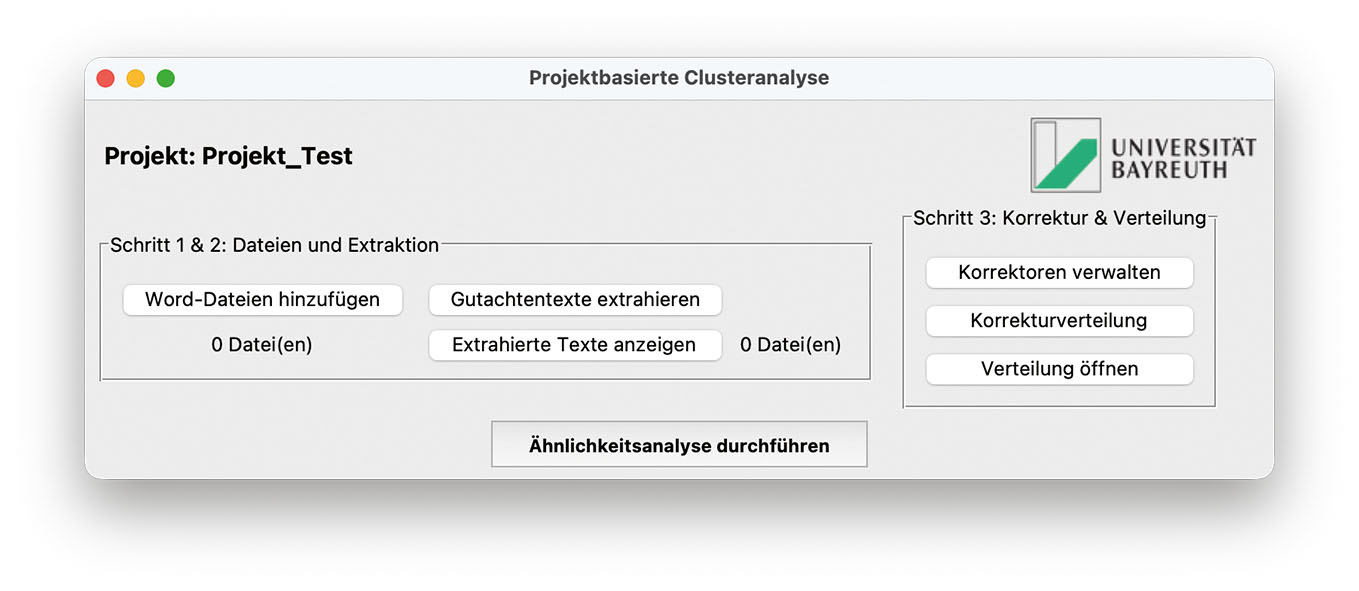Run Ähnlichkeitsanalyse durchführen
Image resolution: width=1359 pixels, height=591 pixels.
(679, 445)
